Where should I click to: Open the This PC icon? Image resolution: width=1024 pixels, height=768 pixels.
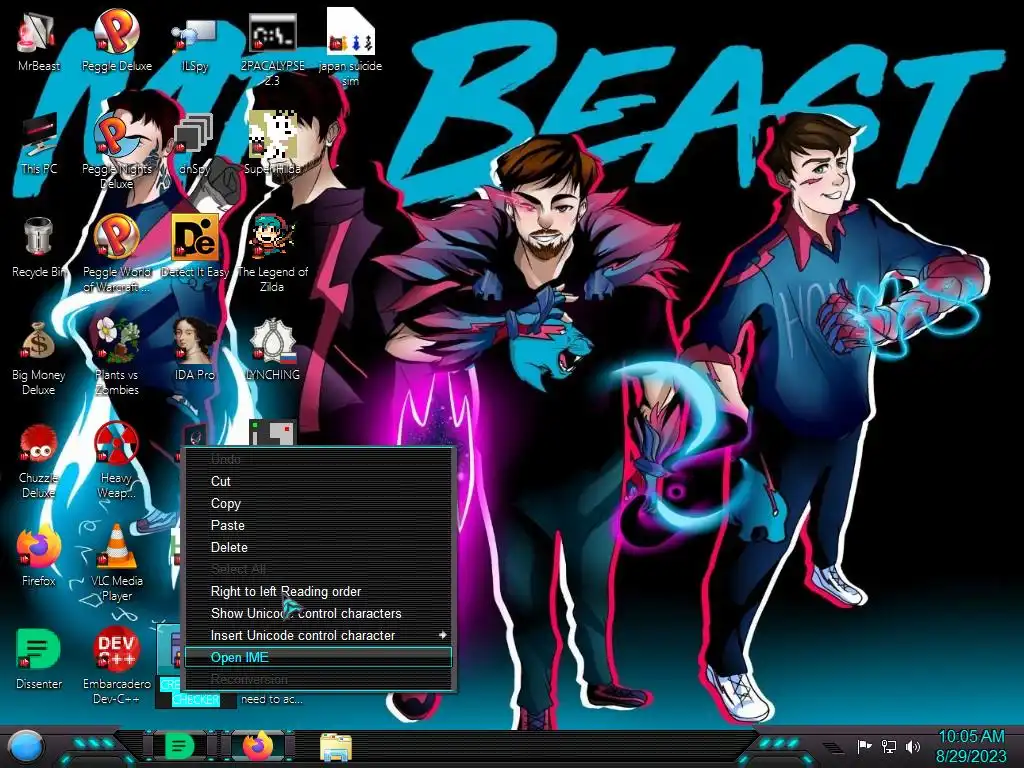(x=38, y=145)
